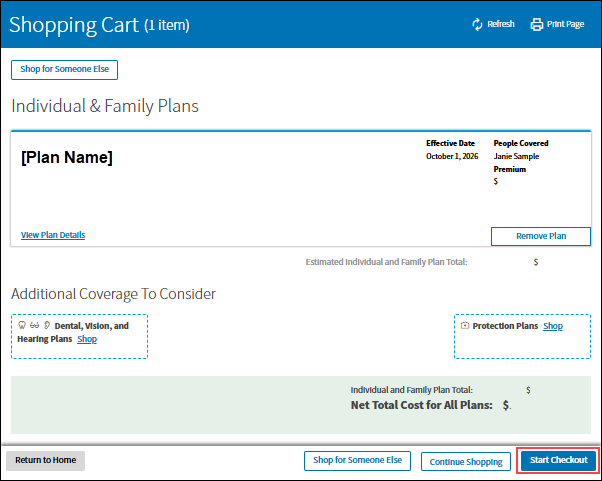Open Shop link for Protection Plans
This screenshot has height=481, width=602.
553,326
